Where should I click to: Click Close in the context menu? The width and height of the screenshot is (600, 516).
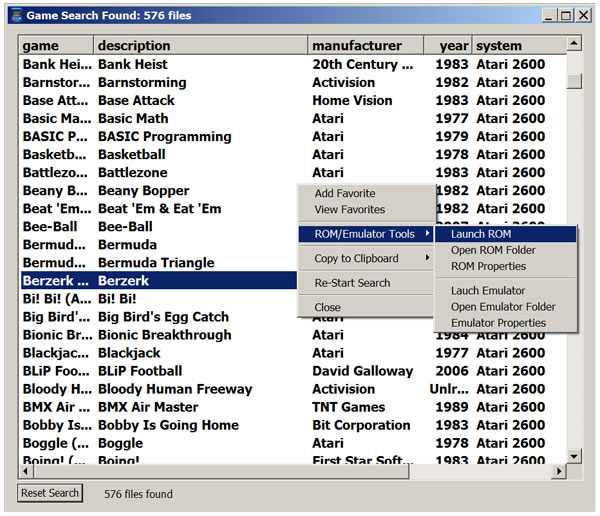pos(327,308)
